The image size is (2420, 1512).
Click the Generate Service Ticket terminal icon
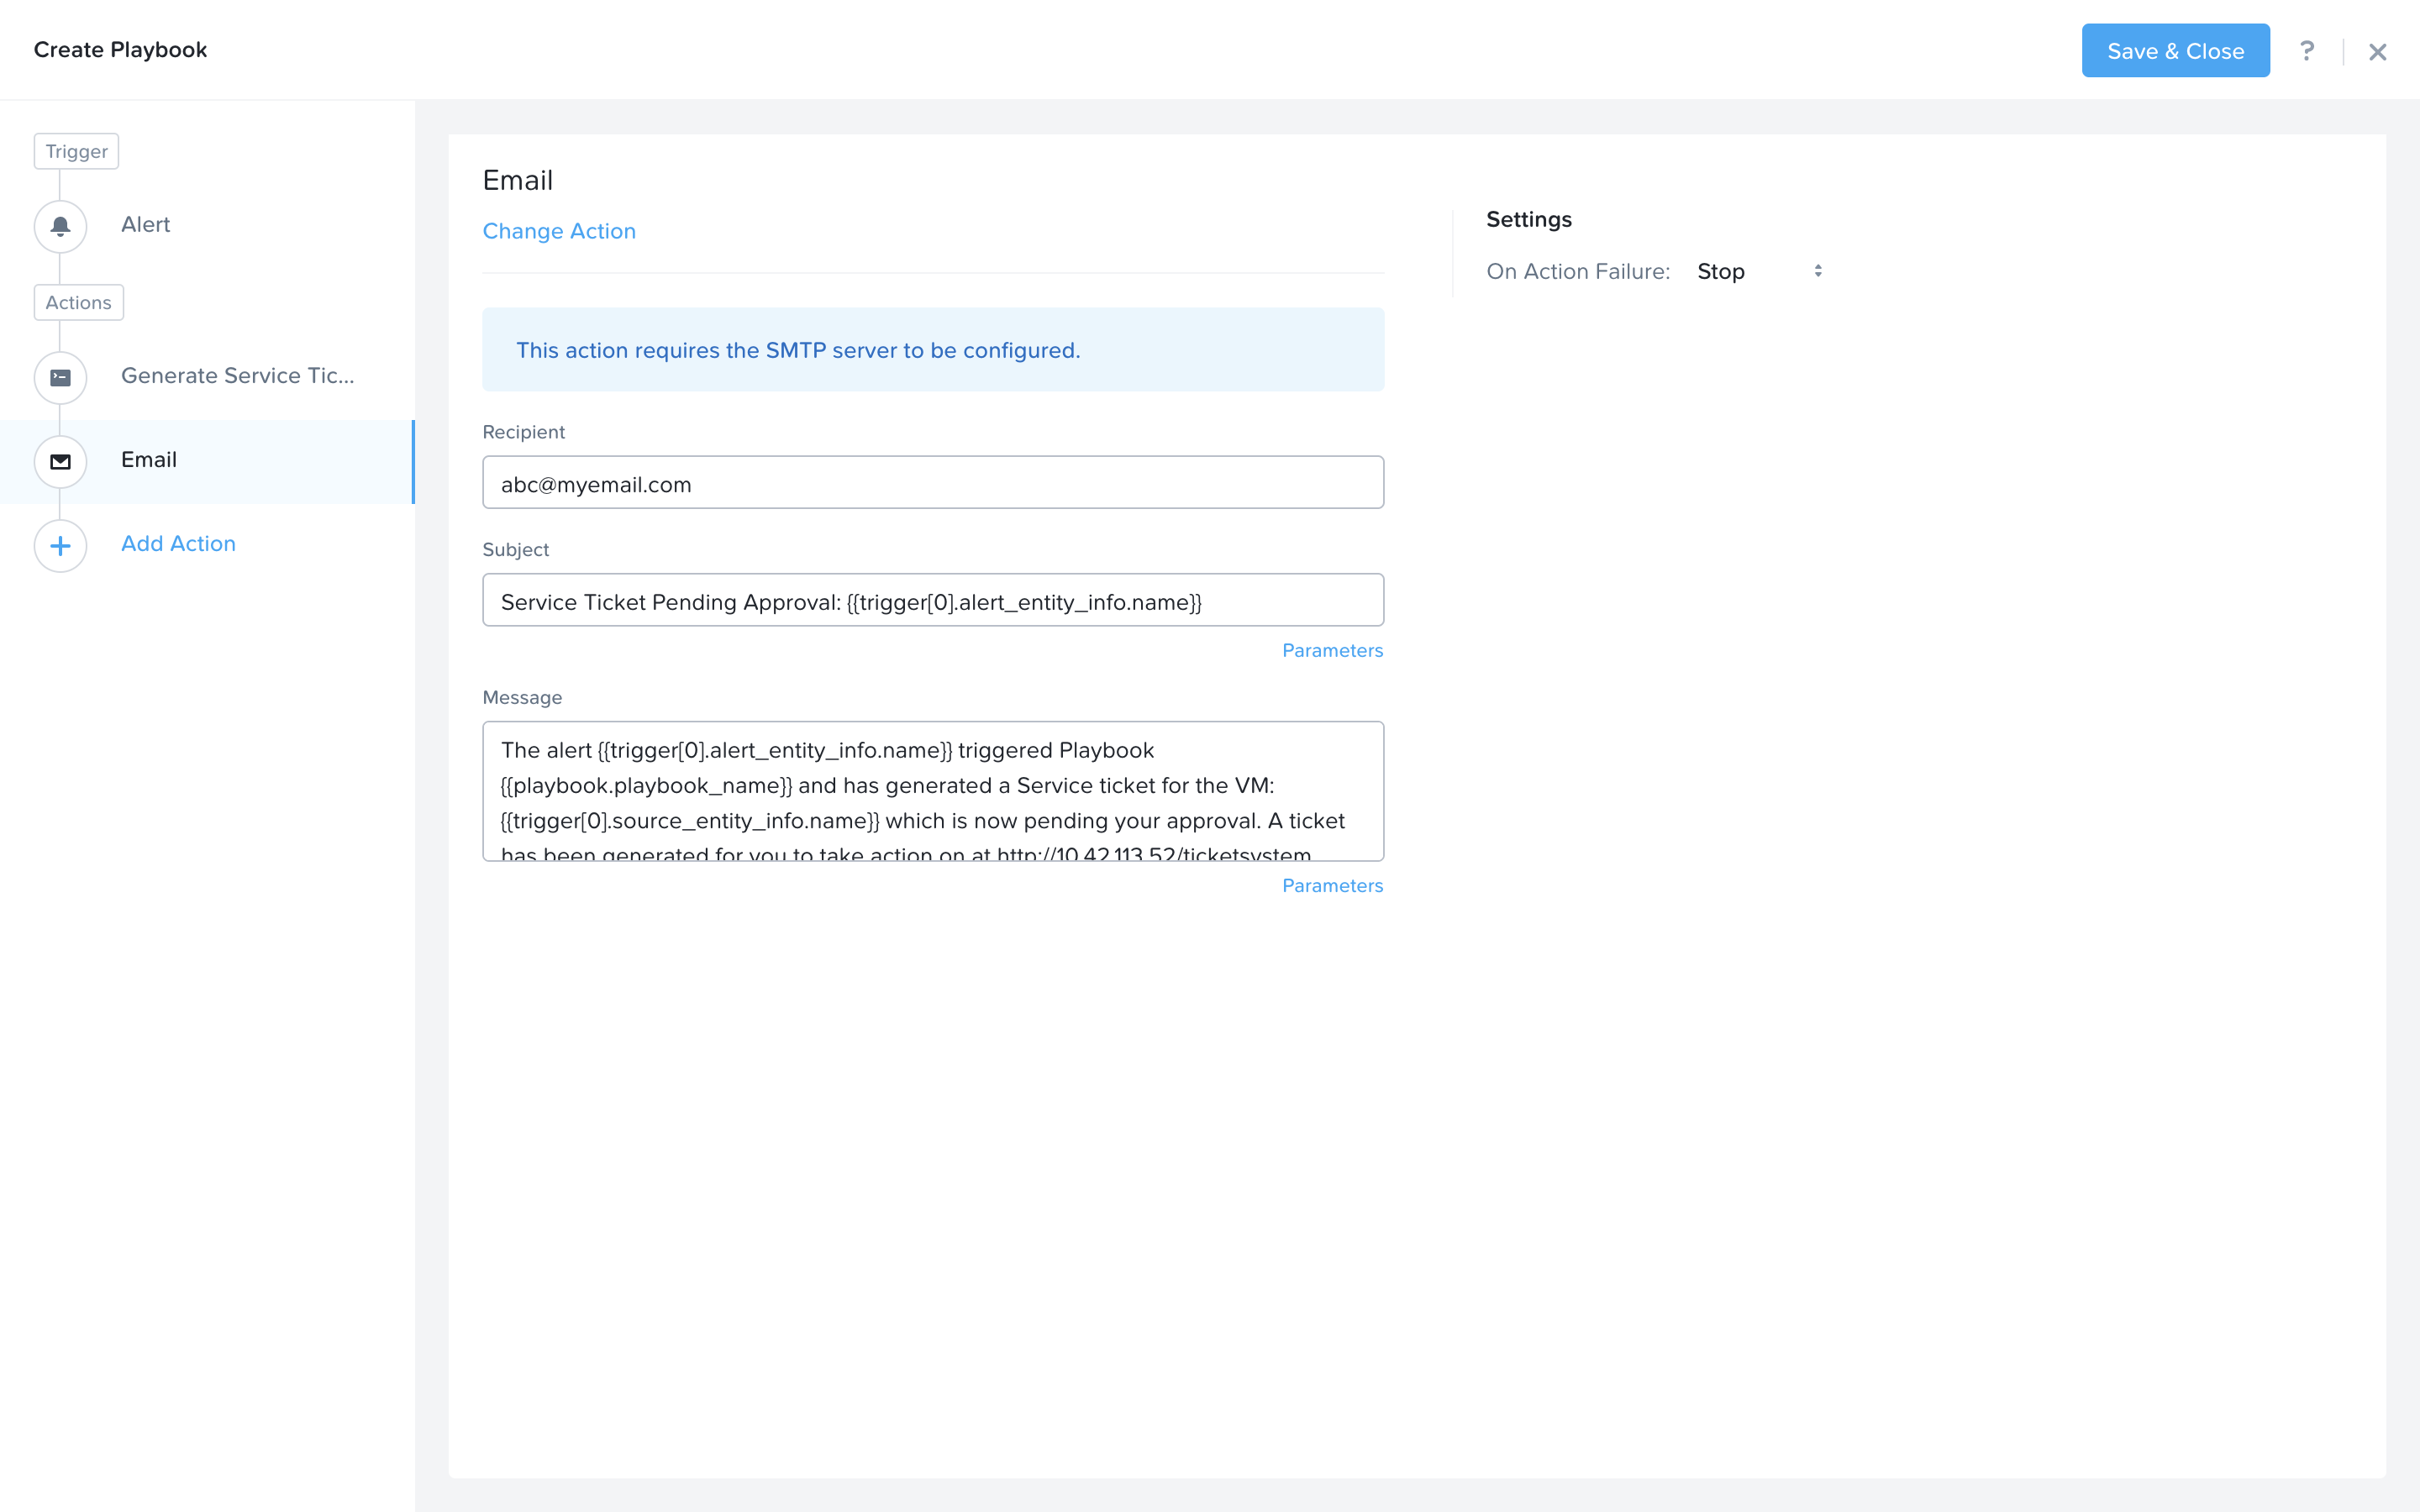pos(60,377)
